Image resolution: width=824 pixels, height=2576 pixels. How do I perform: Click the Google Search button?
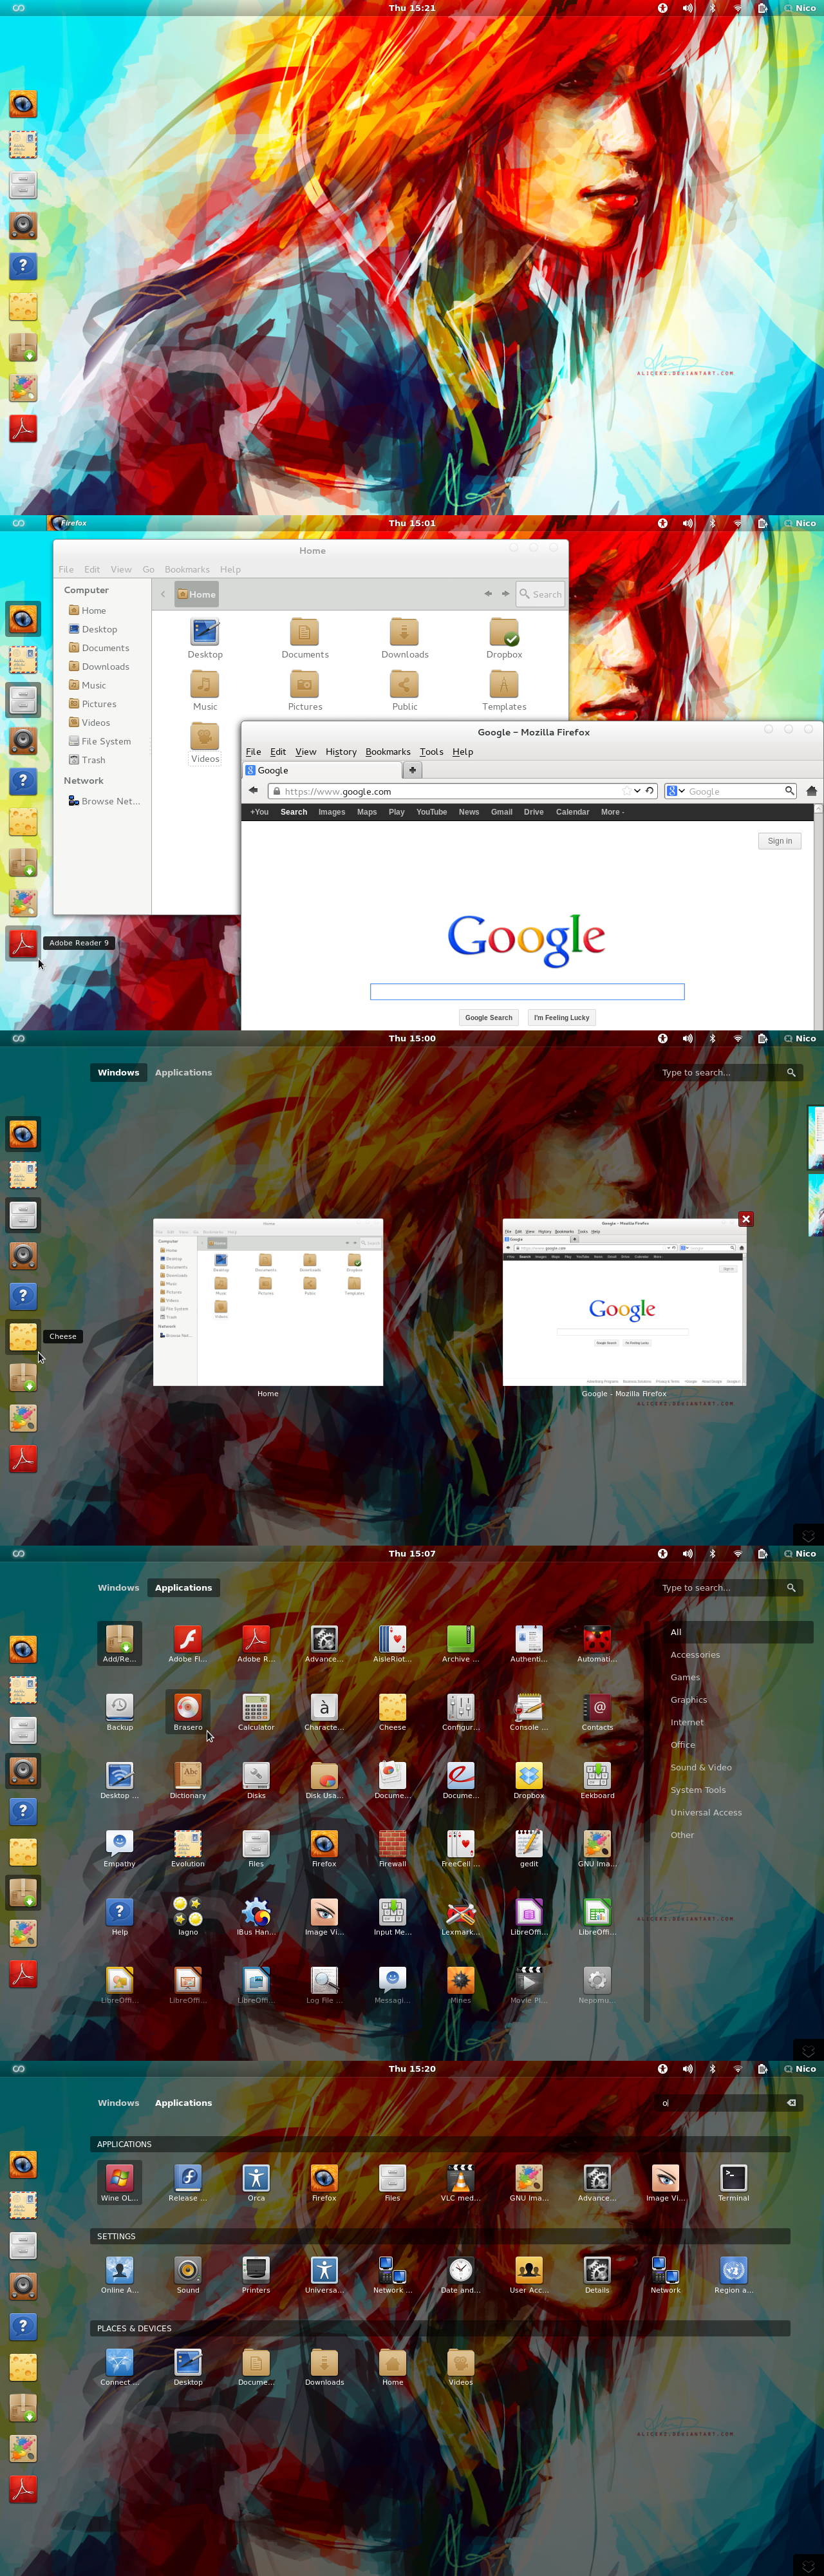pyautogui.click(x=488, y=1017)
